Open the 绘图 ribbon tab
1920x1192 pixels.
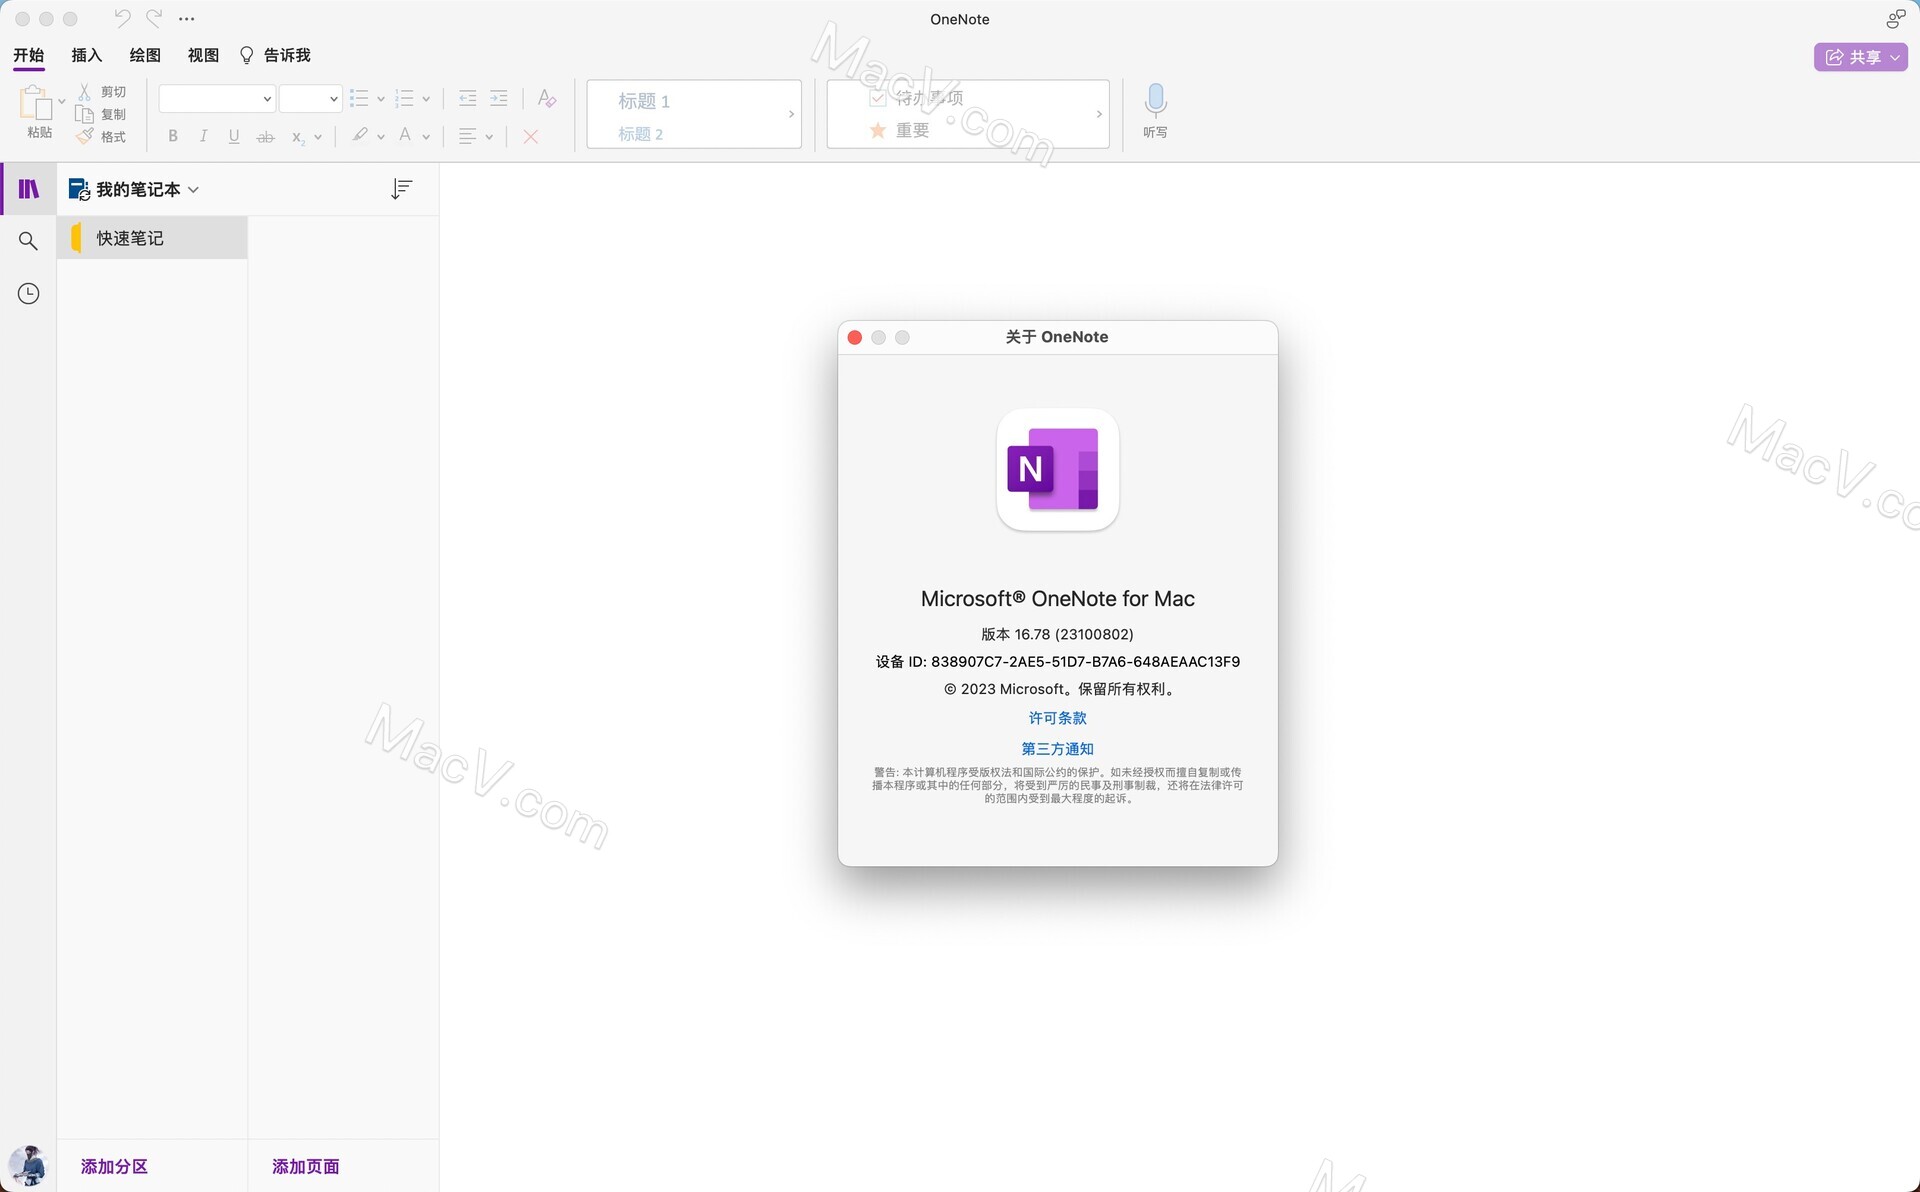pos(145,55)
